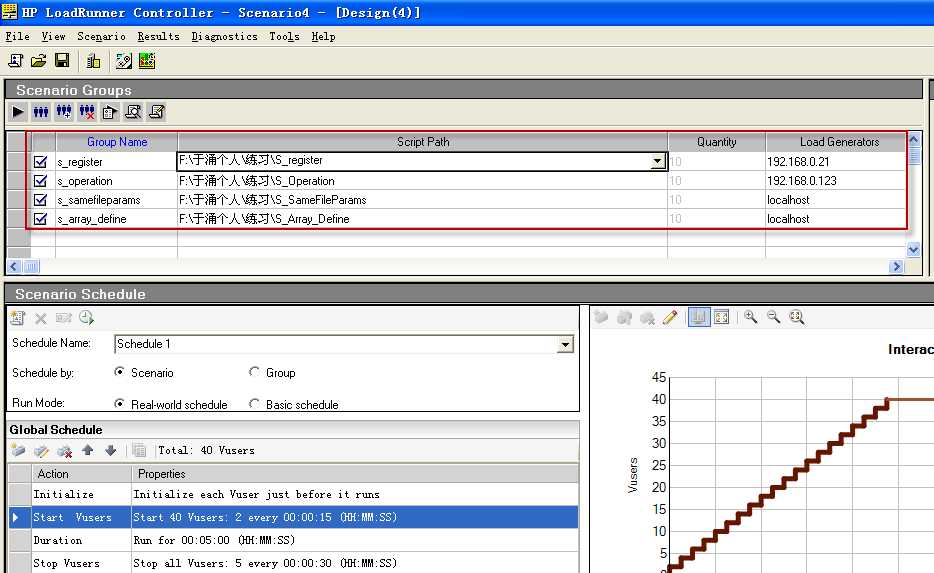This screenshot has width=934, height=573.
Task: Click the zoom-to-fit magnifier icon
Action: point(796,317)
